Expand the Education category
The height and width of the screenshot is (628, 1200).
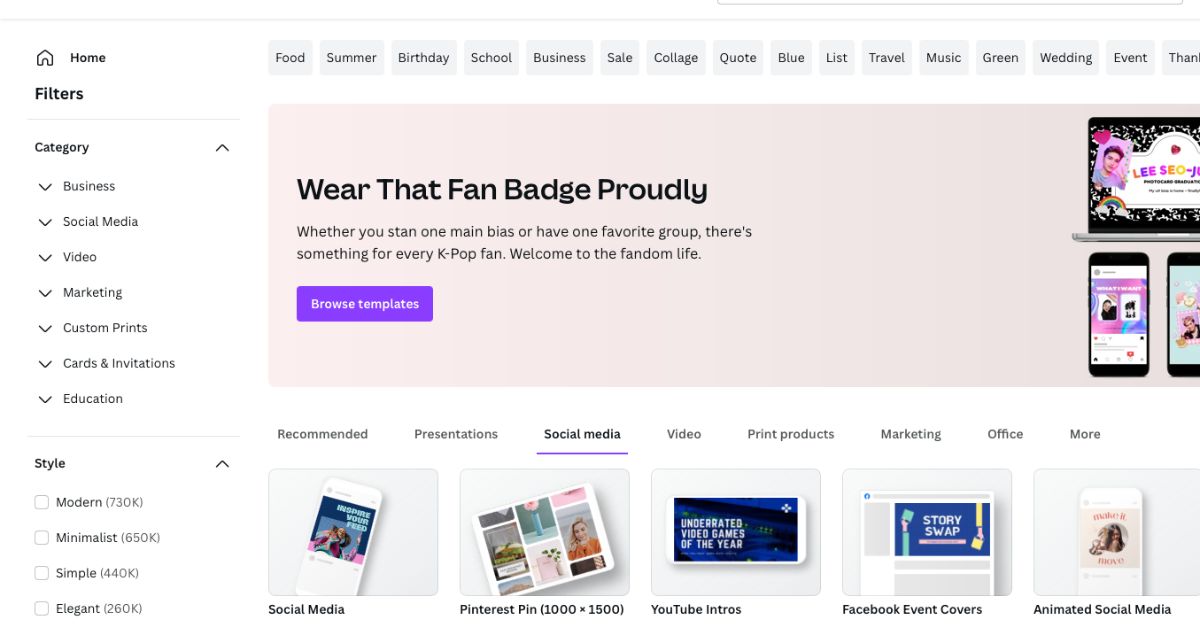[45, 398]
